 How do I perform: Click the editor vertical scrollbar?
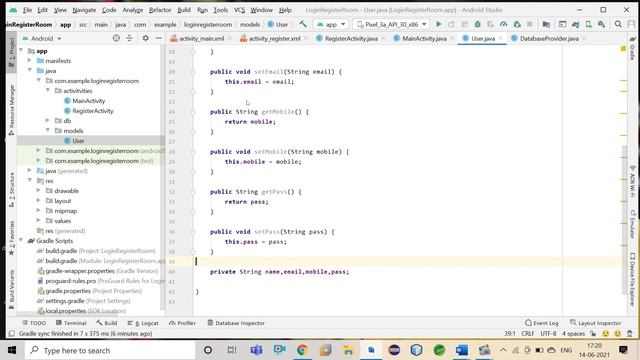(624, 219)
